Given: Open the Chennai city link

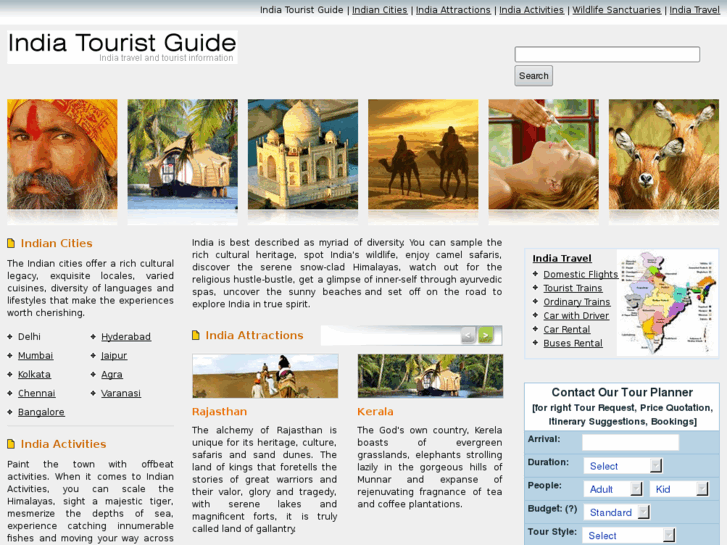Looking at the screenshot, I should click(x=37, y=393).
